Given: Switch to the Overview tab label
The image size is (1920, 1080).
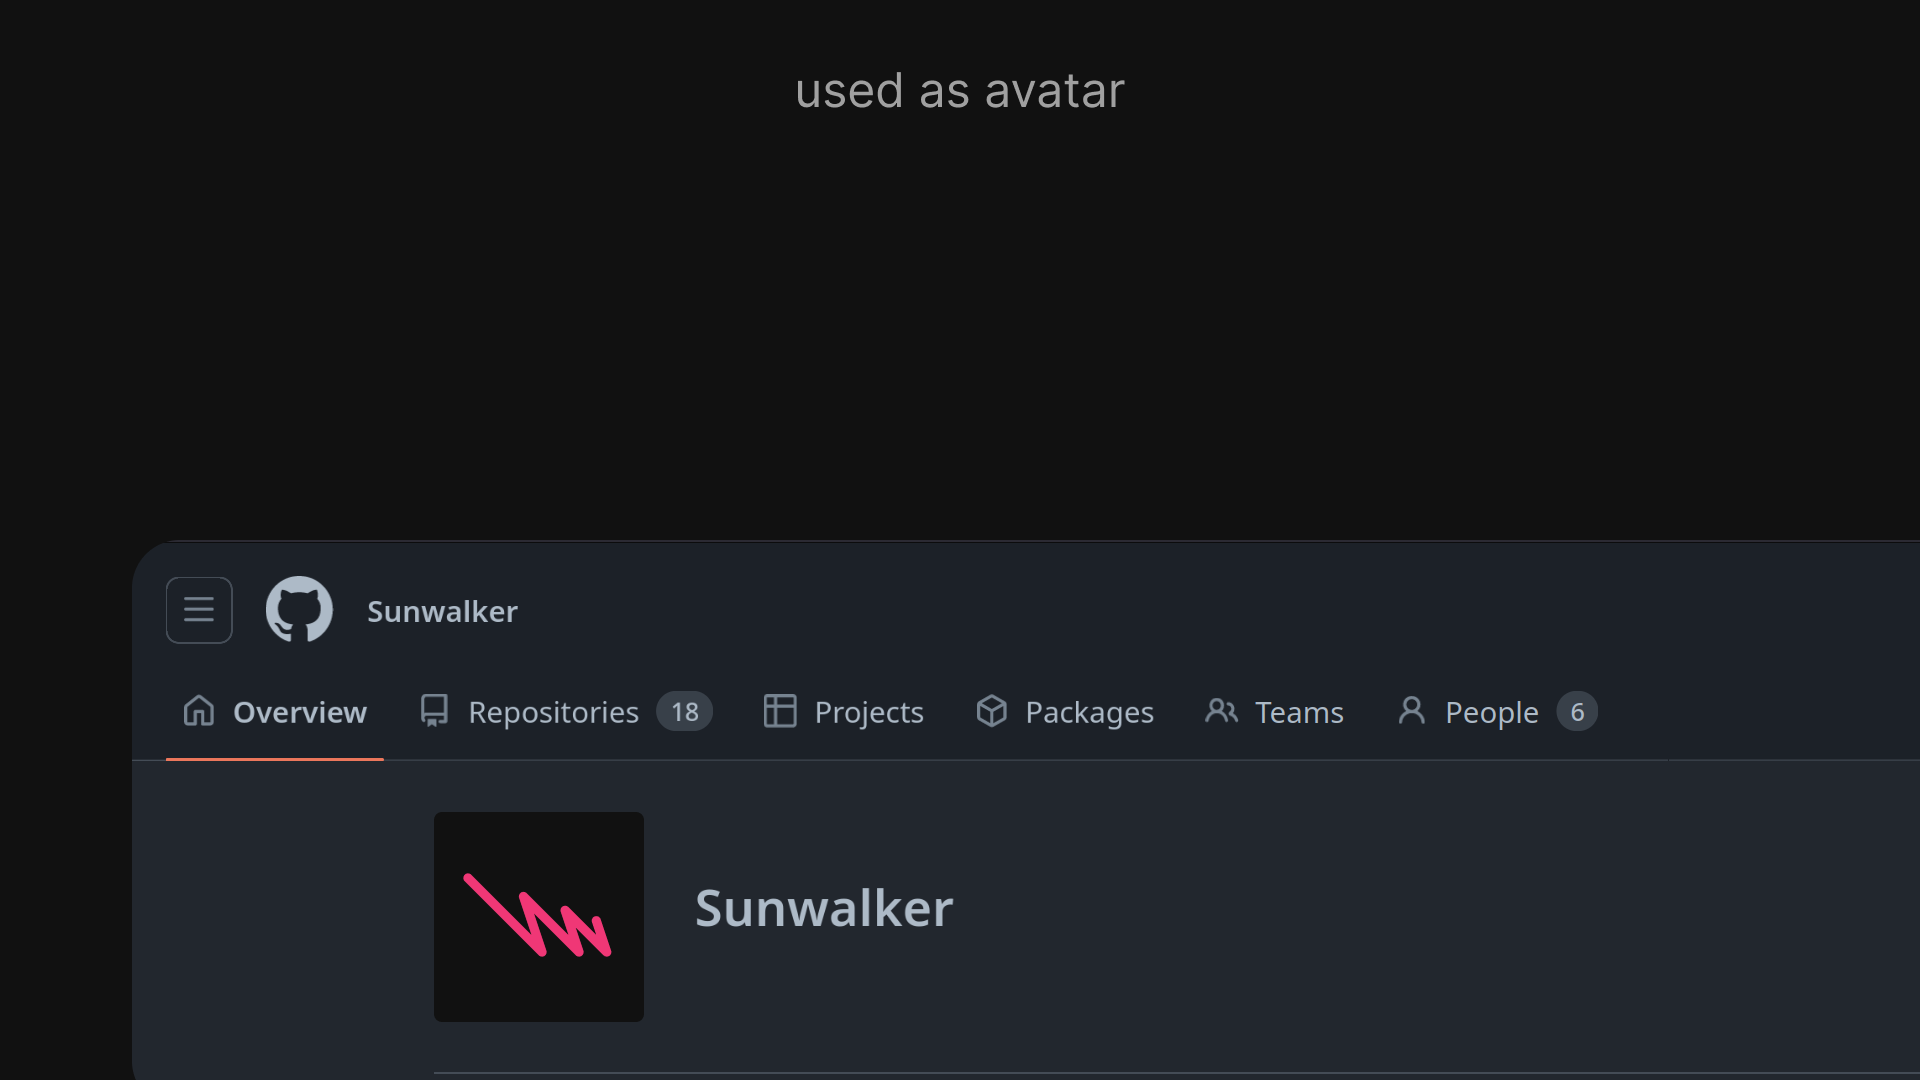Looking at the screenshot, I should [x=300, y=712].
